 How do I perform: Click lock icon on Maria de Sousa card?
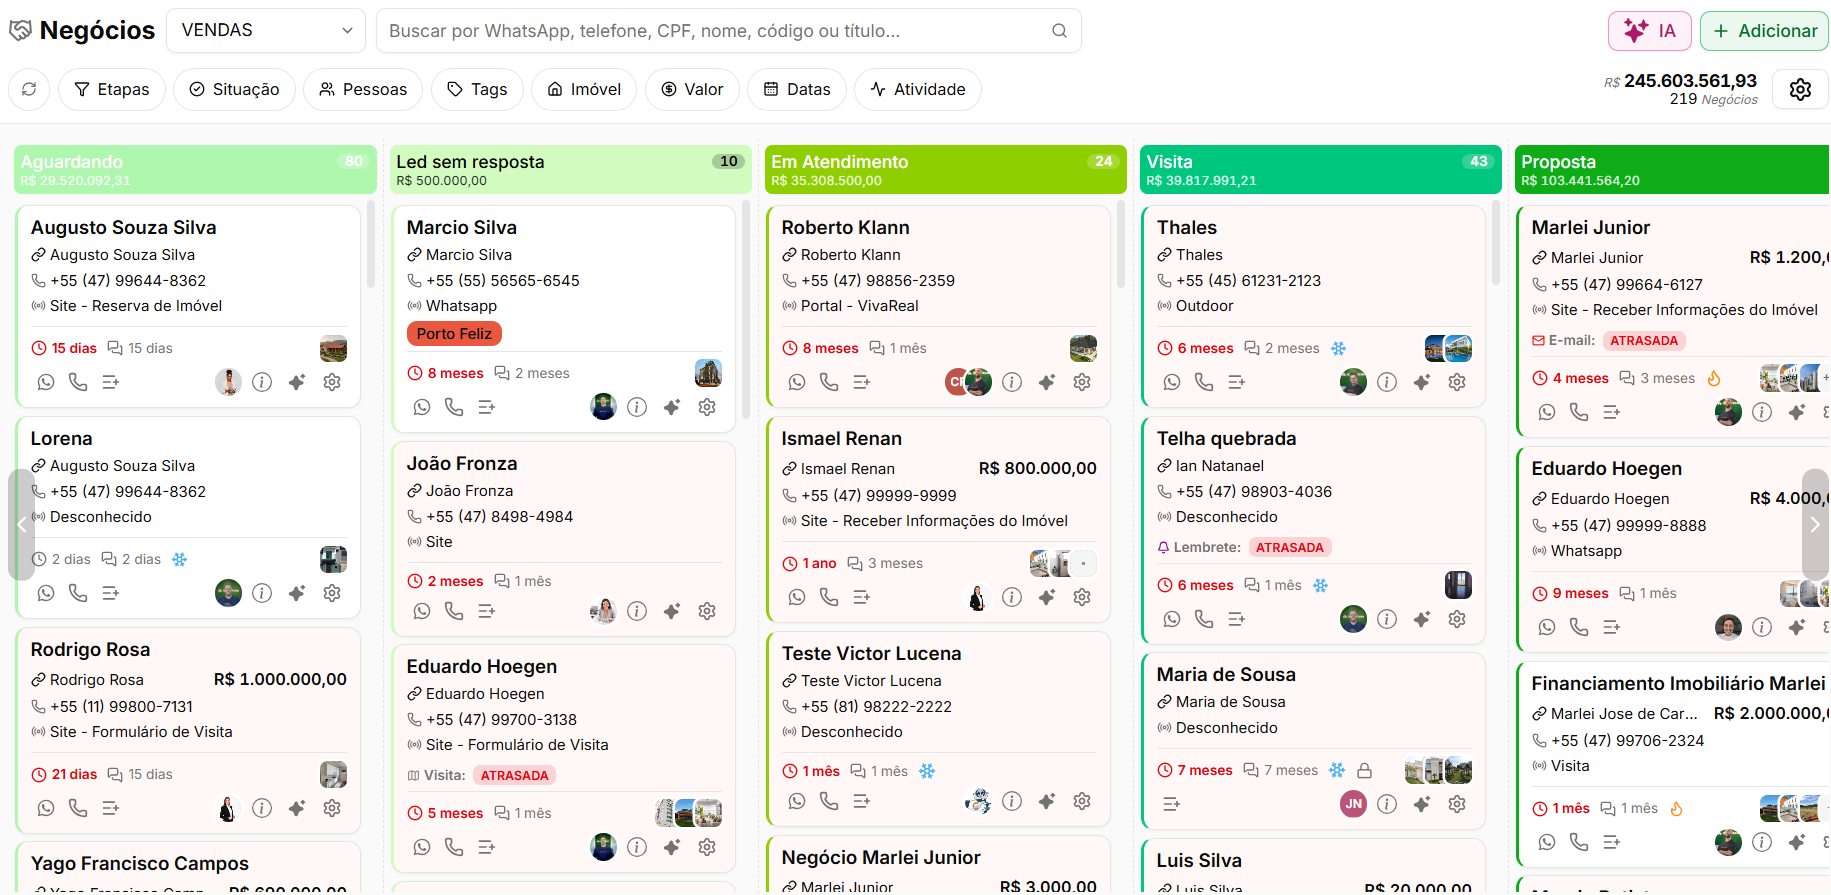click(1364, 771)
